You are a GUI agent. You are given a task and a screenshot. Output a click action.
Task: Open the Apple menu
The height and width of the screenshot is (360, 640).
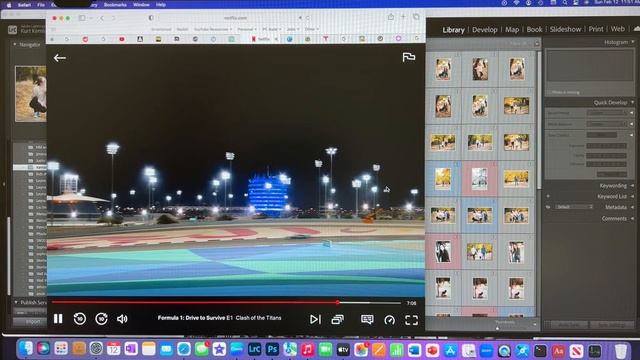tap(9, 5)
